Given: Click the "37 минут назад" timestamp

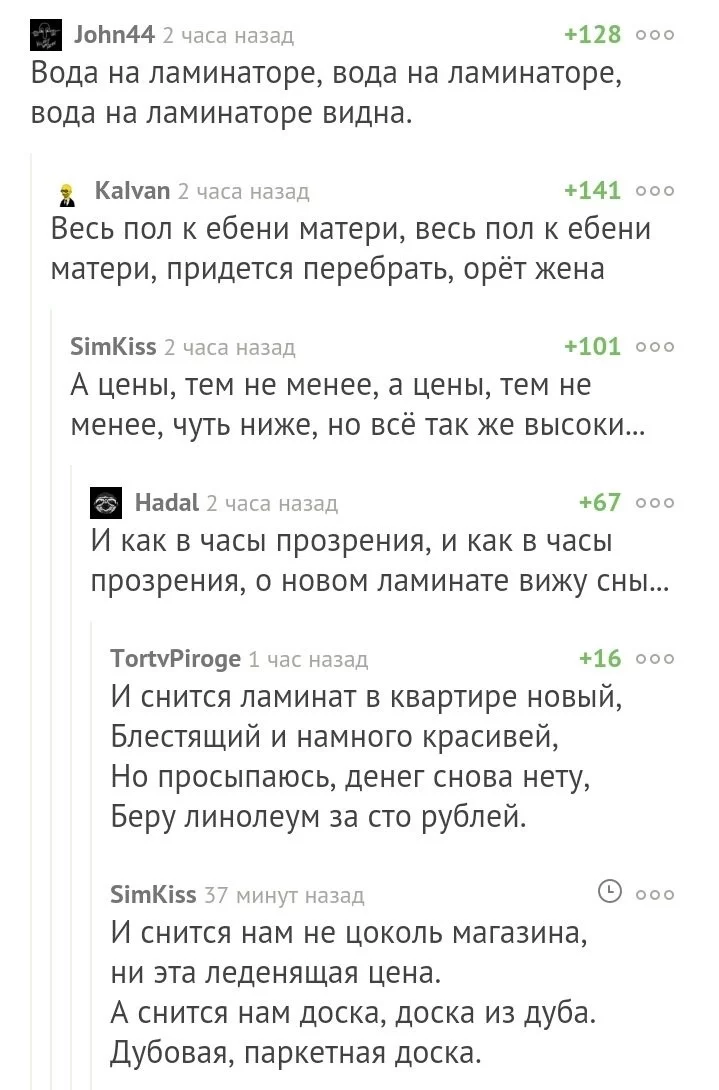Looking at the screenshot, I should tap(284, 895).
